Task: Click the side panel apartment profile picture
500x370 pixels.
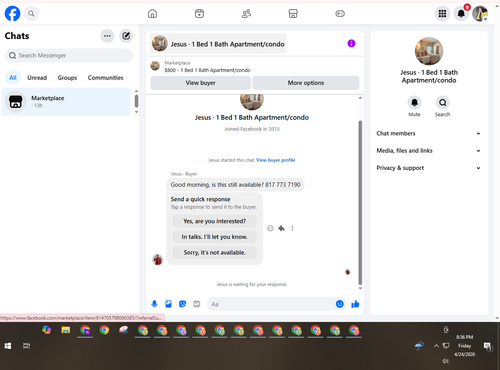Action: [x=429, y=51]
